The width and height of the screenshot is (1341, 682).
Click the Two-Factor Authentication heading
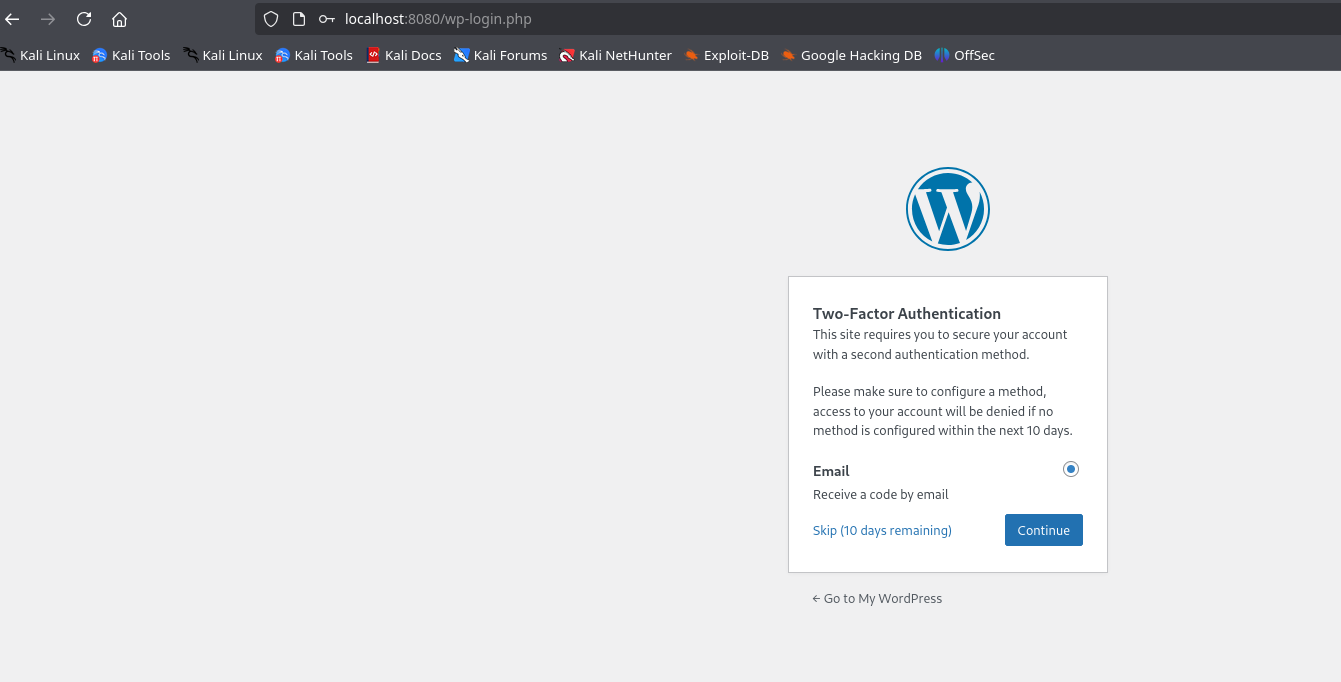(907, 313)
